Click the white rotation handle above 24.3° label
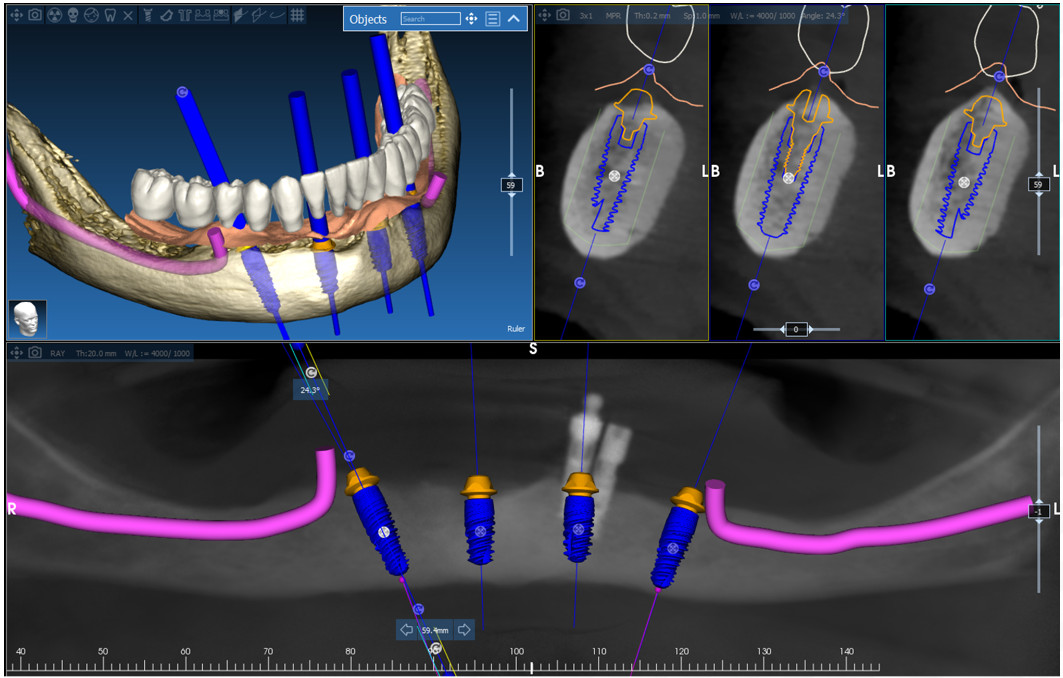The image size is (1063, 678). click(310, 373)
